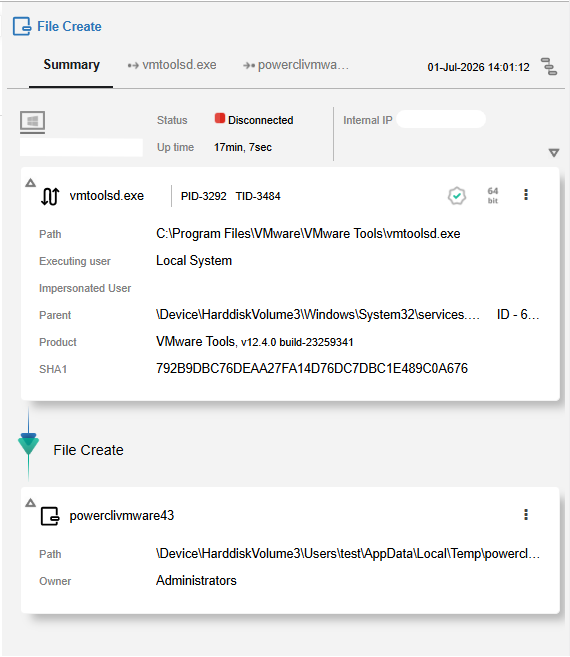Viewport: 570px width, 657px height.
Task: Click the Administrators owner value
Action: [x=196, y=581]
